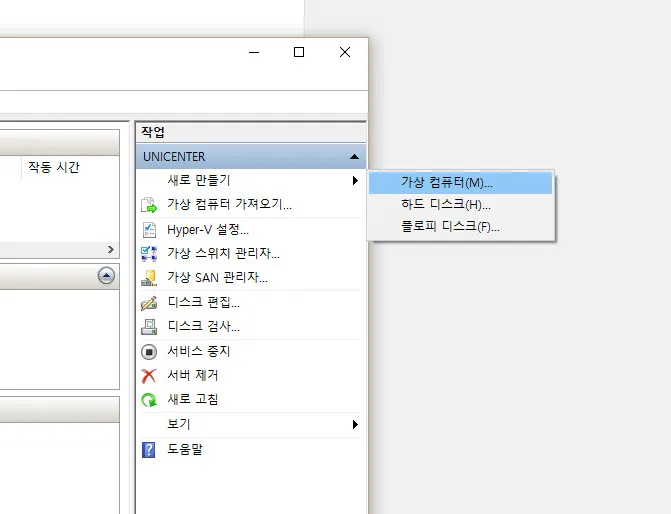Click 새로 고침 action

[x=193, y=400]
